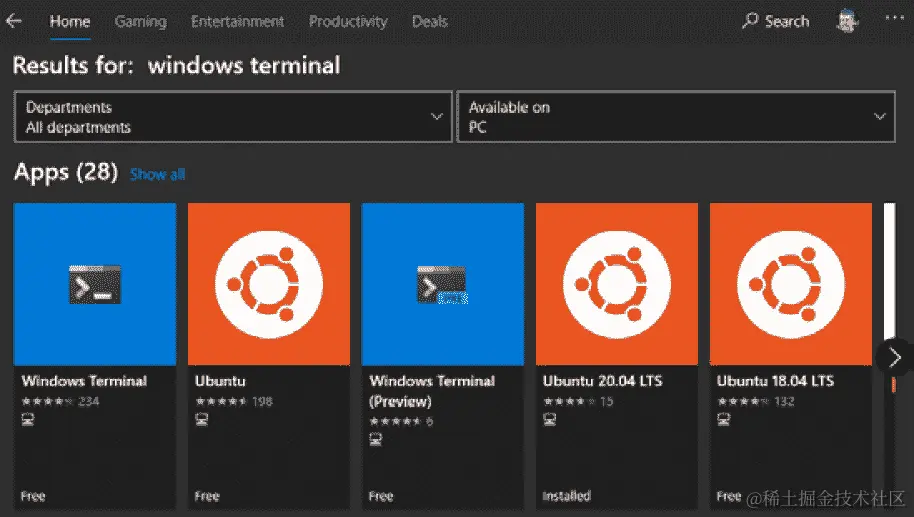Click the Search button
The image size is (914, 517).
776,22
